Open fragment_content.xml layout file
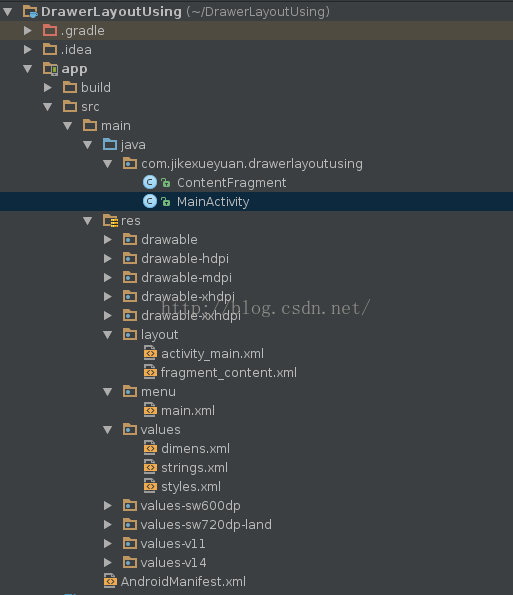This screenshot has height=595, width=513. coord(229,373)
